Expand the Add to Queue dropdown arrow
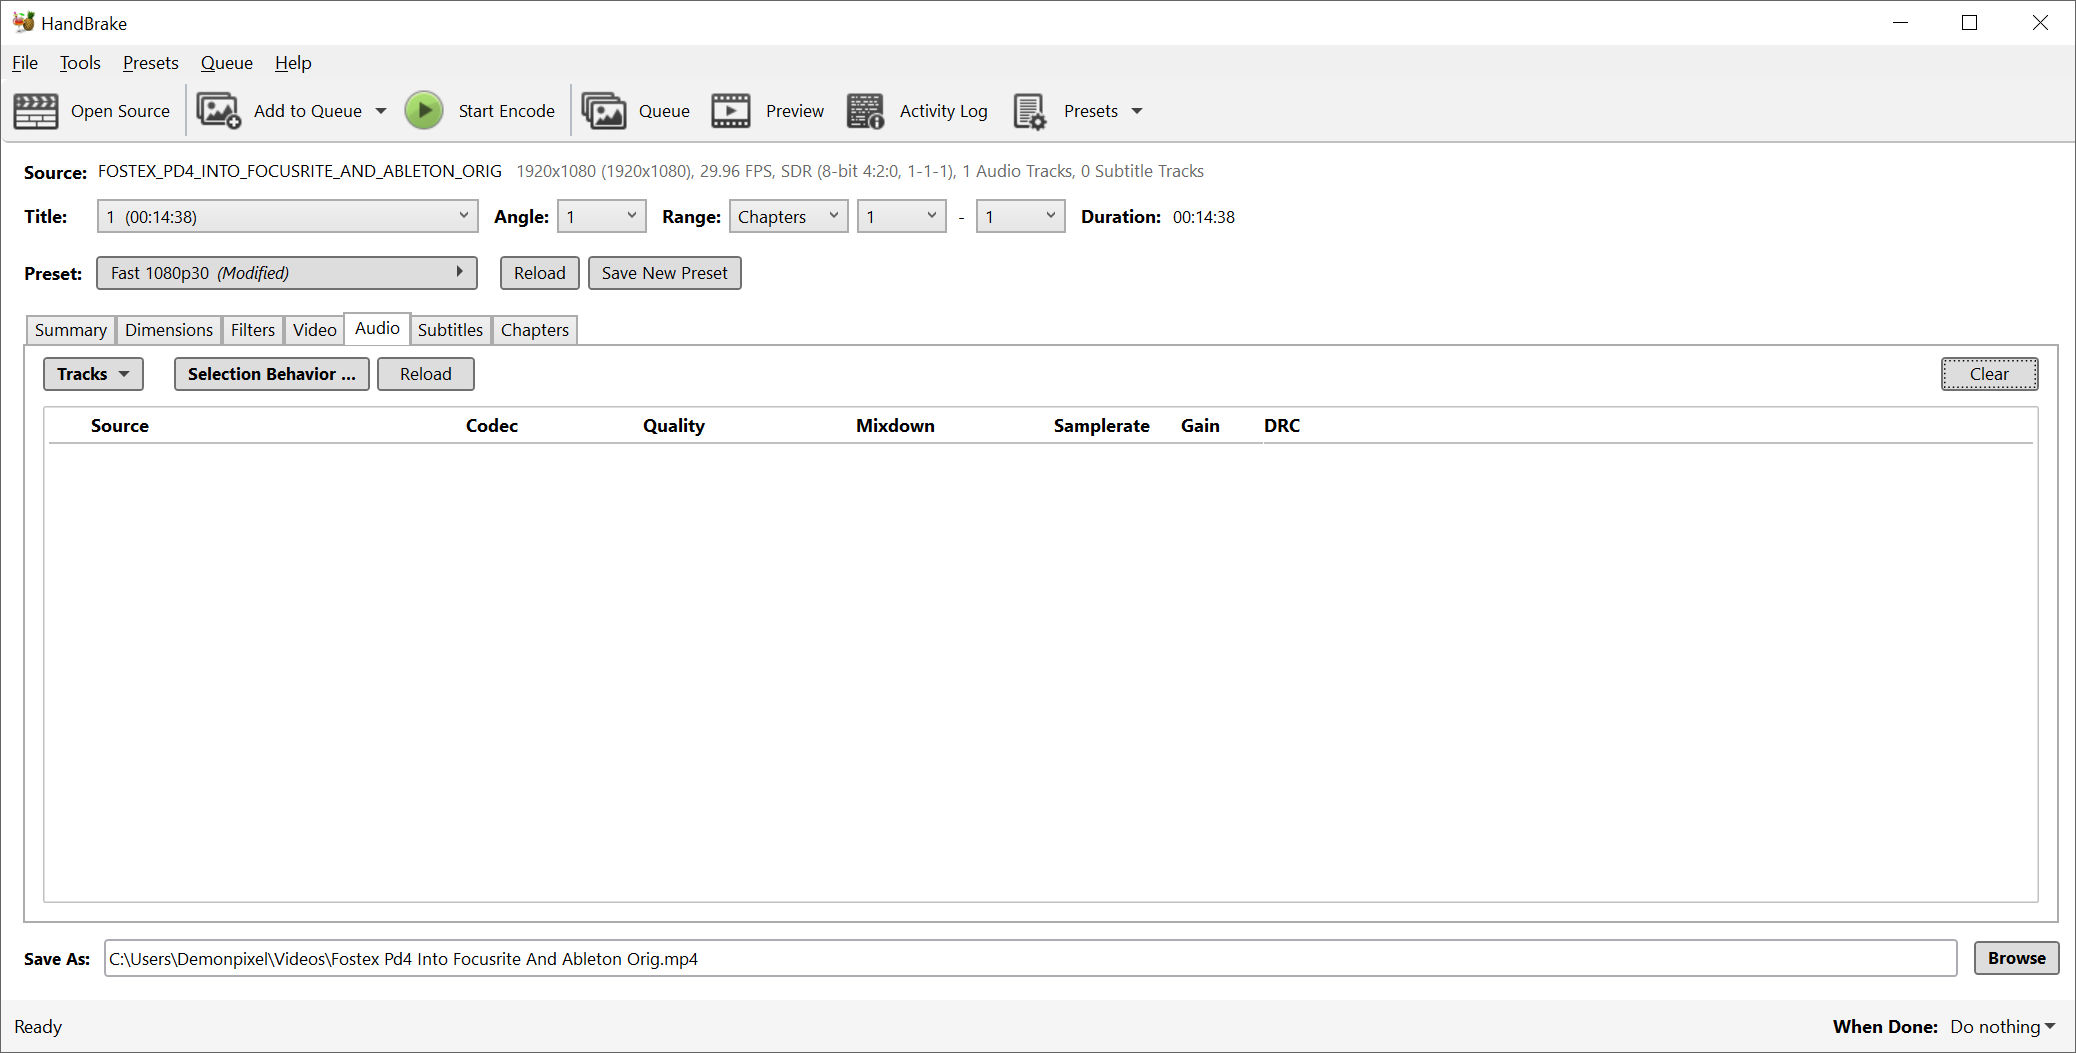The height and width of the screenshot is (1053, 2076). click(x=381, y=111)
